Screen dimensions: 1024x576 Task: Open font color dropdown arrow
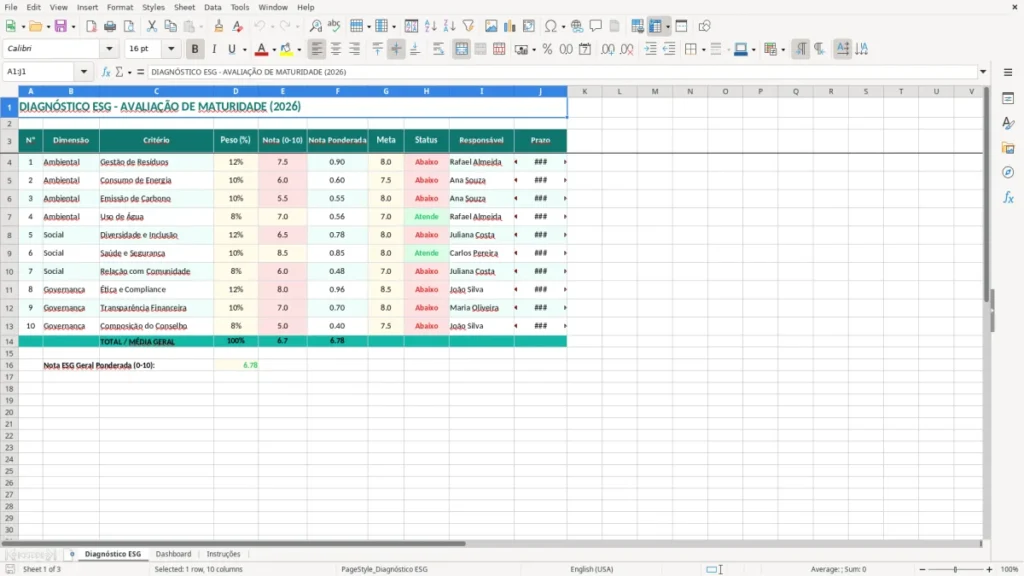274,50
